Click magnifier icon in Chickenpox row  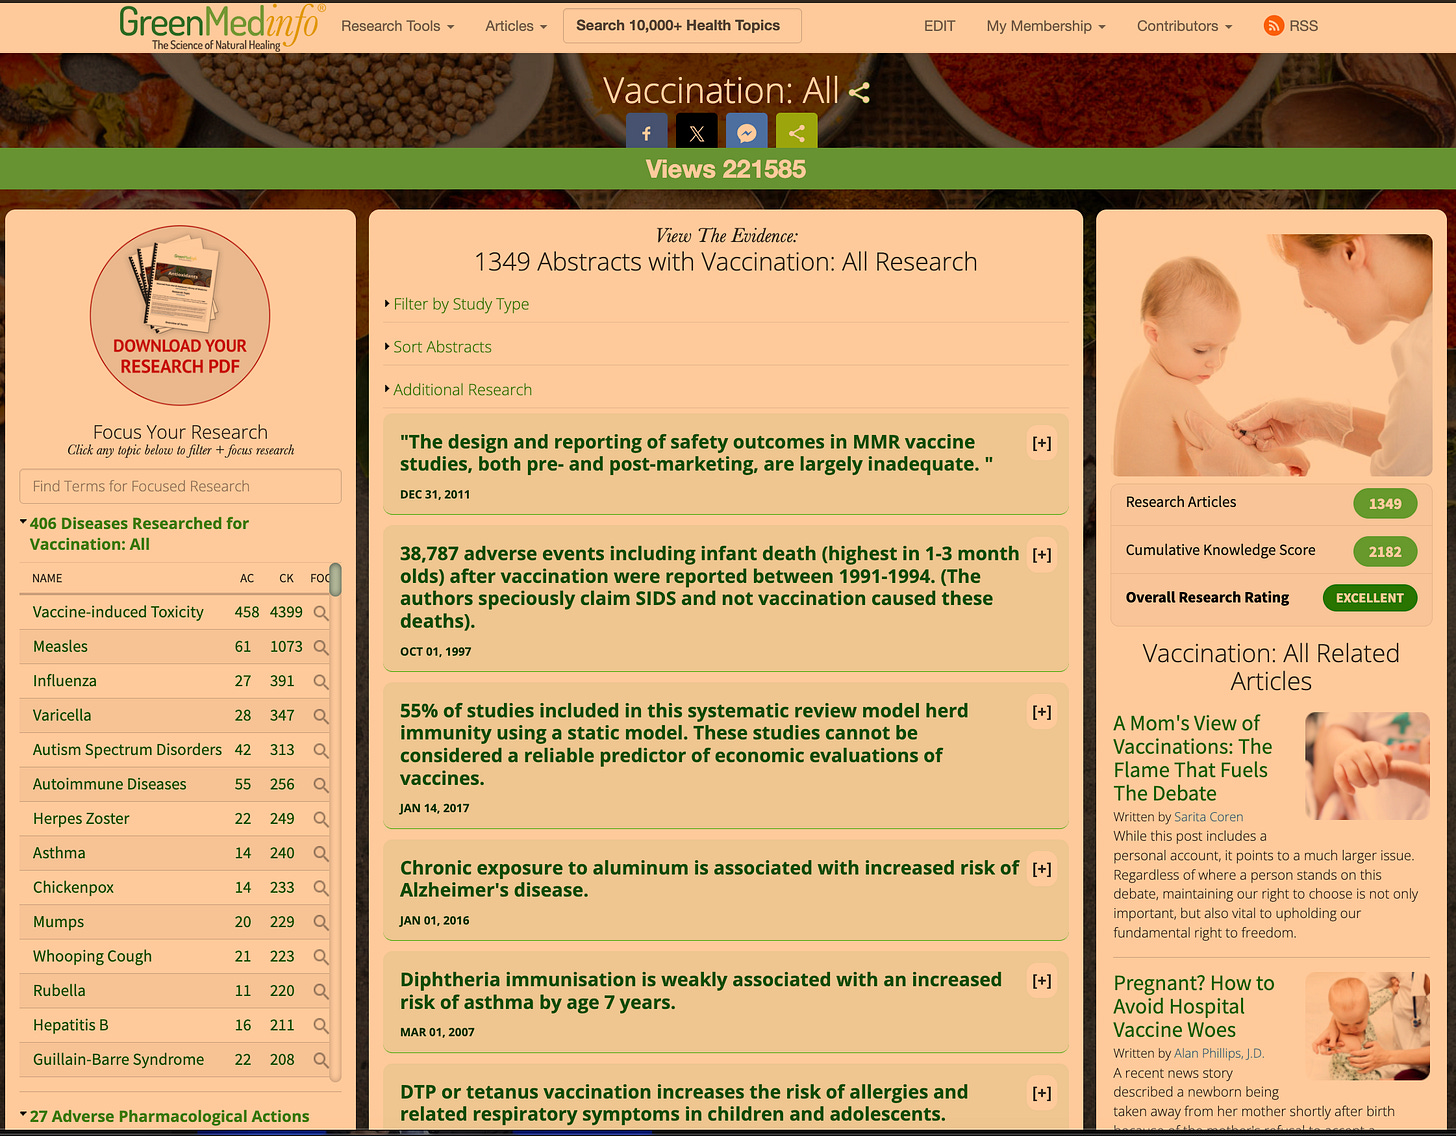(x=321, y=888)
